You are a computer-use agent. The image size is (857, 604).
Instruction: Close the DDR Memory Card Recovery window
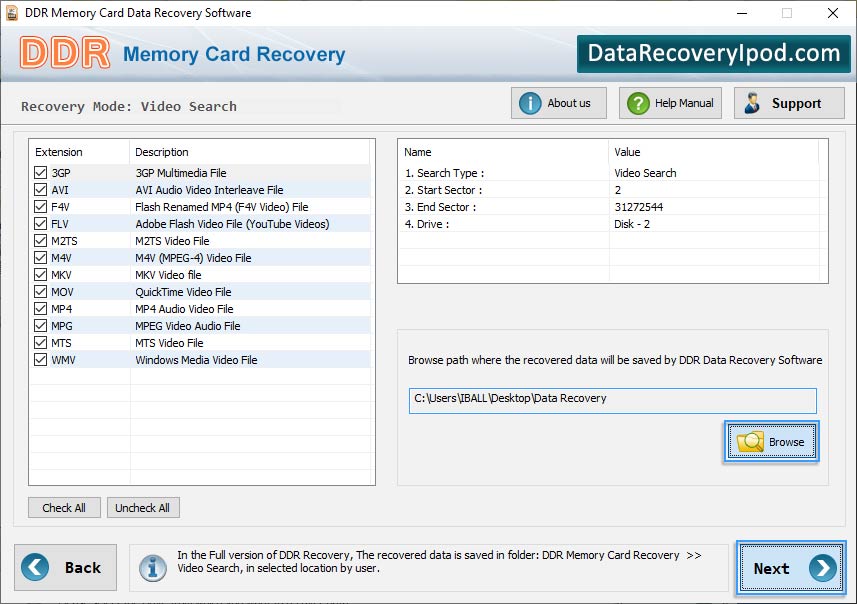[832, 13]
